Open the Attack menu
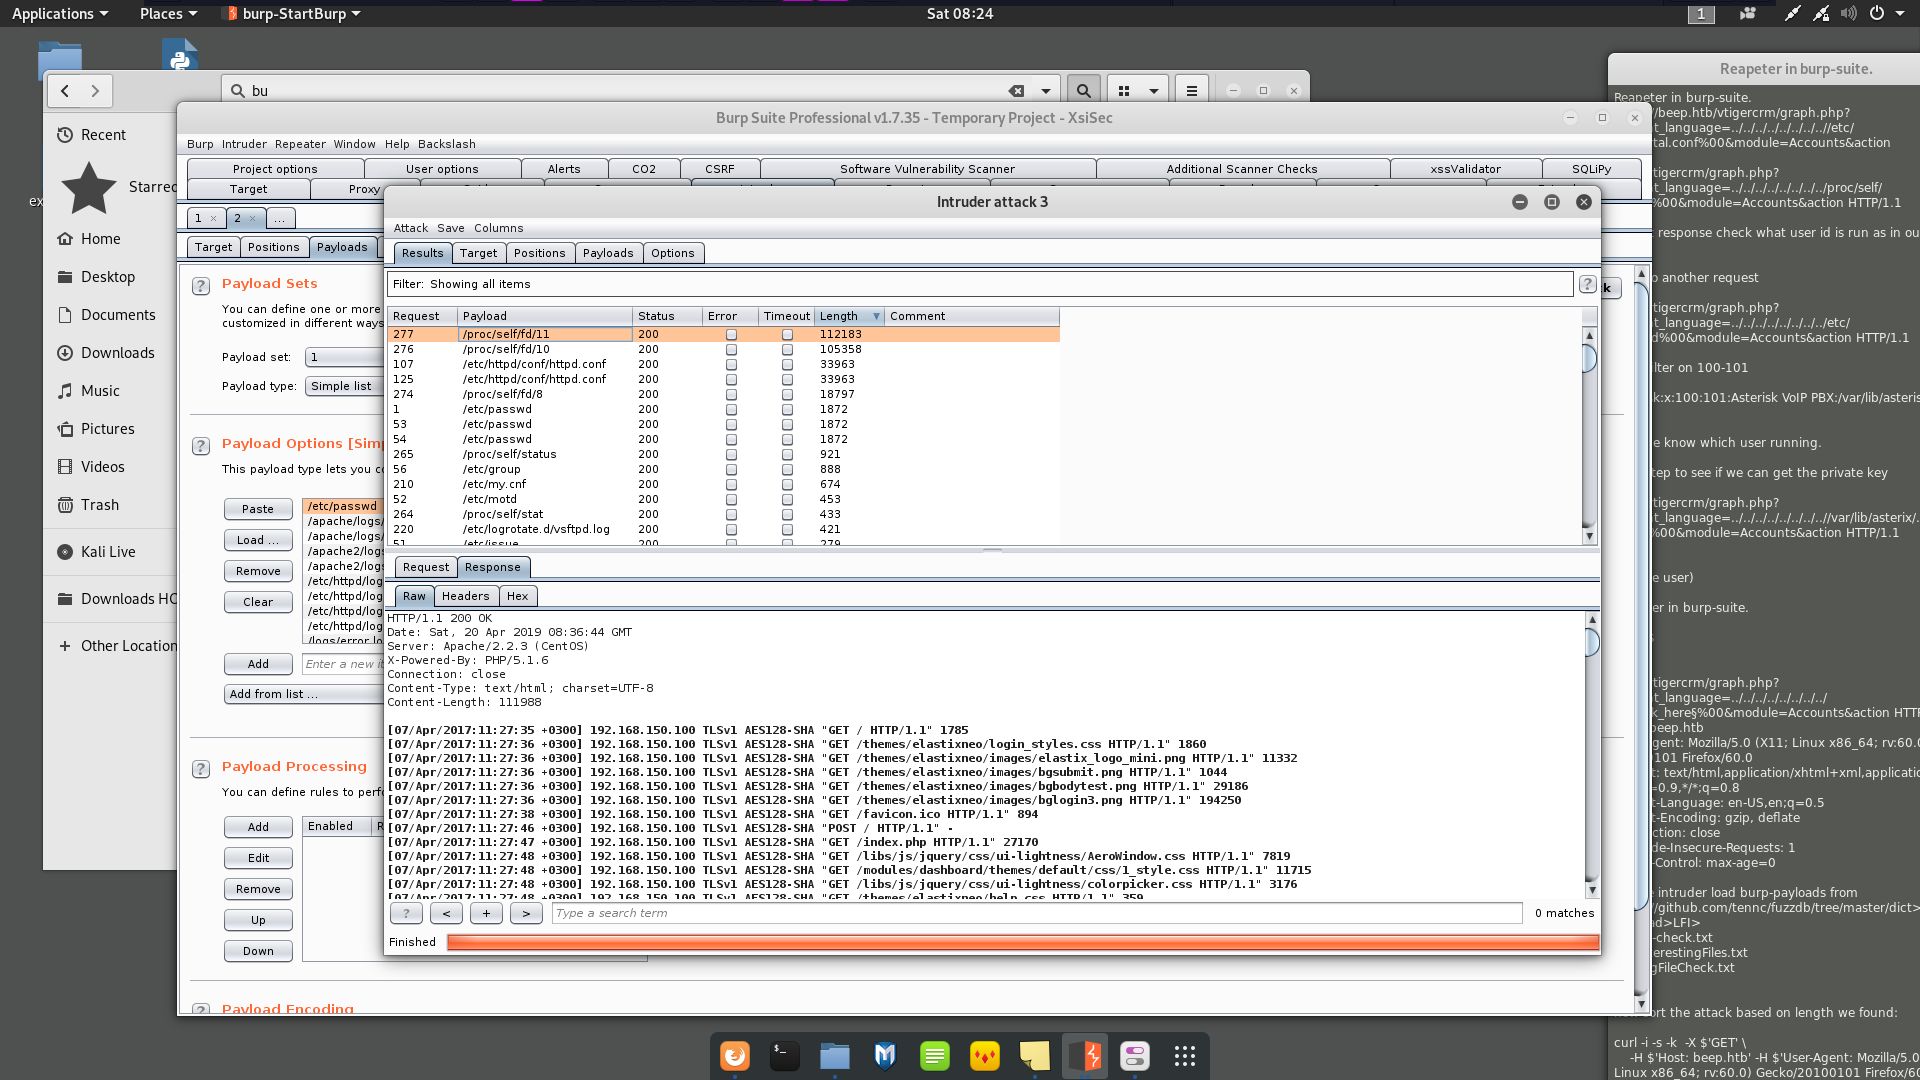1920x1080 pixels. click(411, 228)
